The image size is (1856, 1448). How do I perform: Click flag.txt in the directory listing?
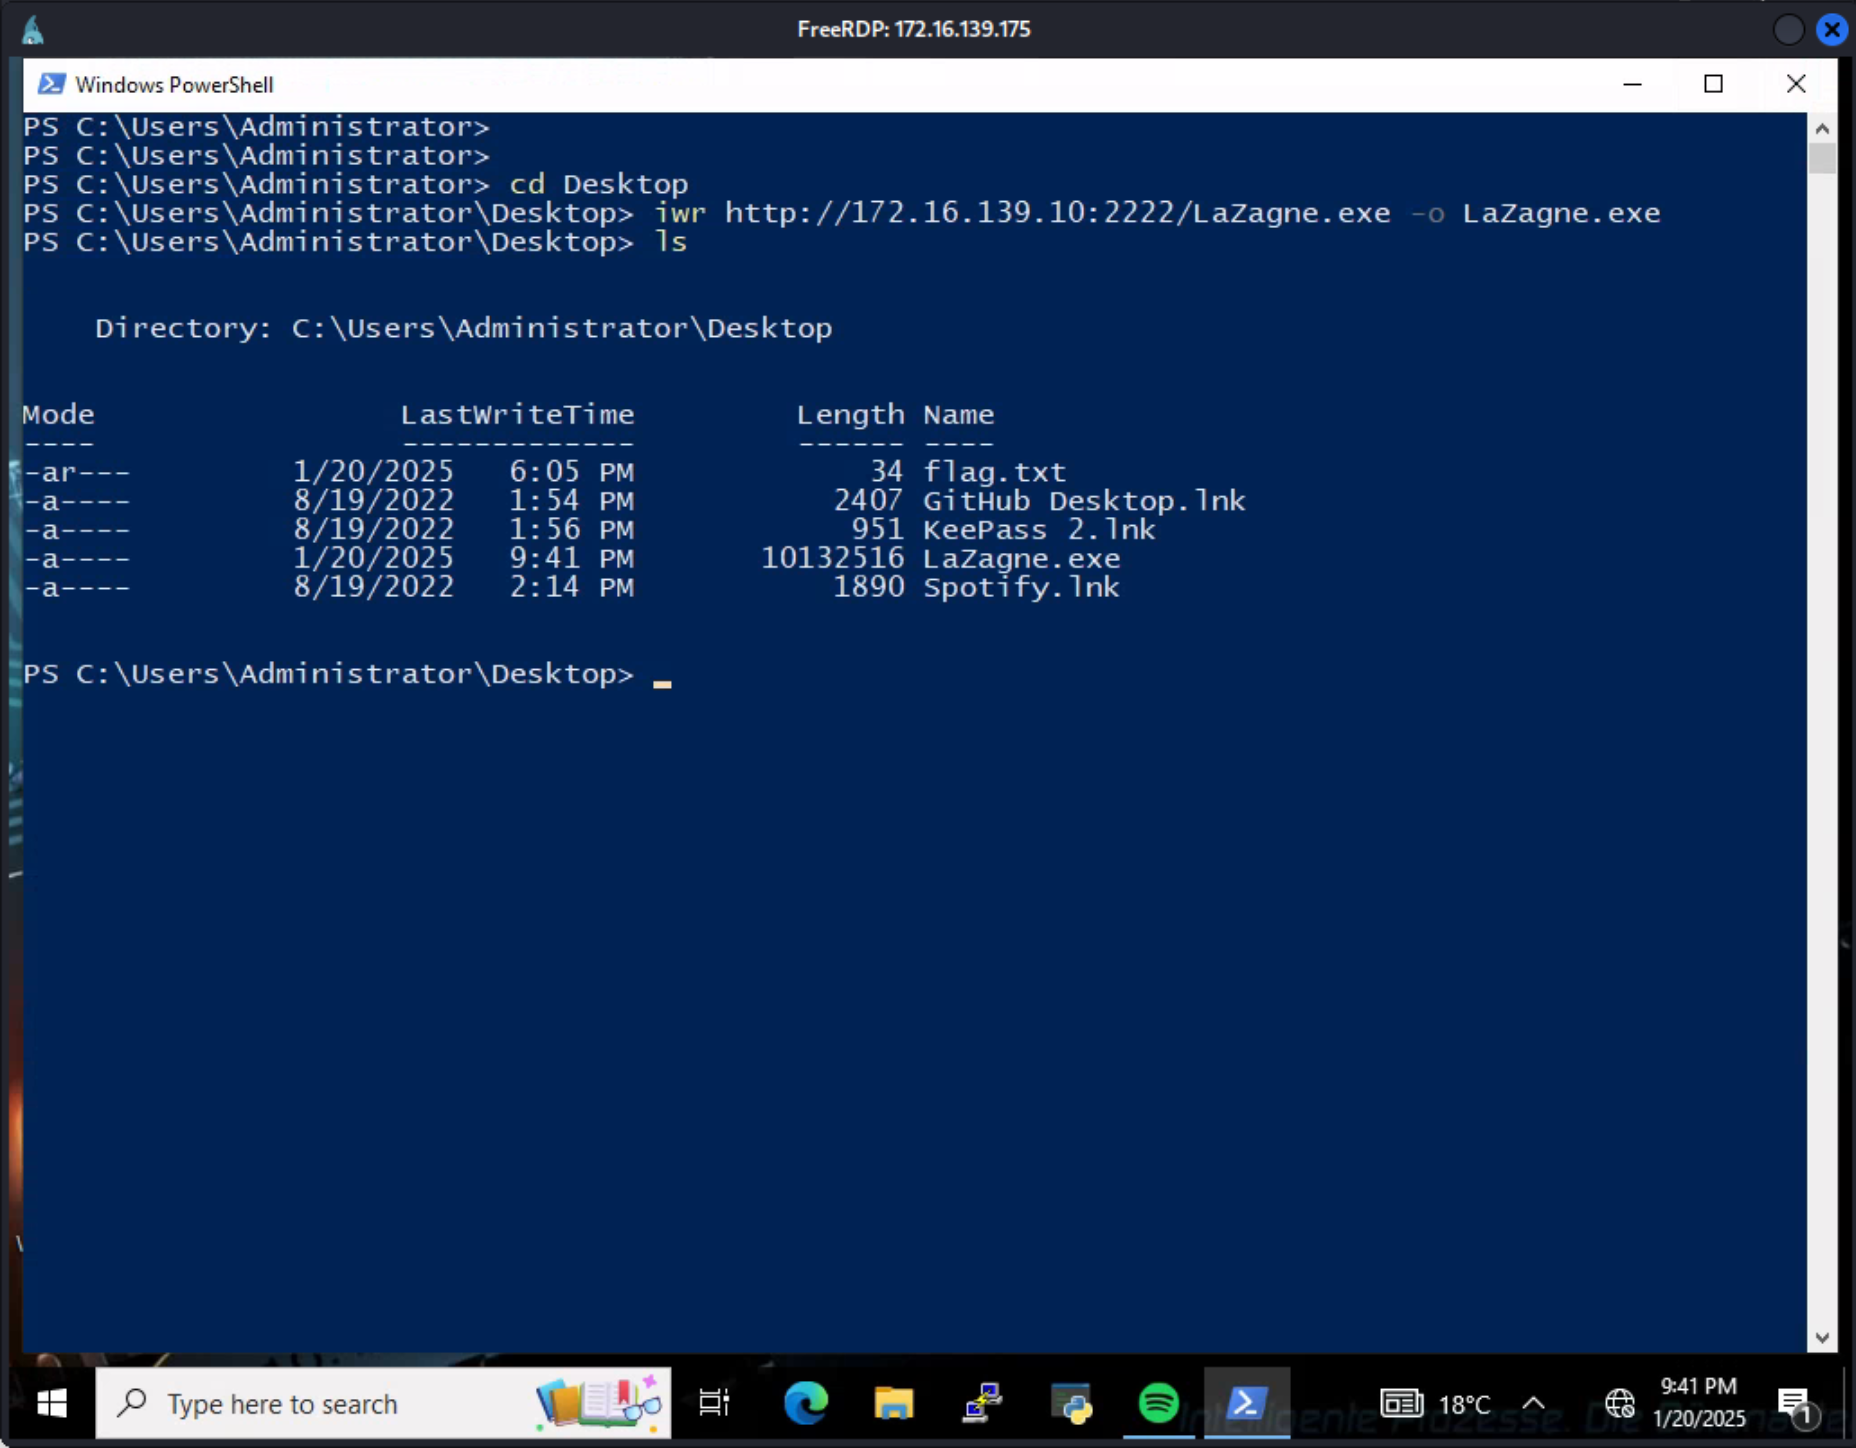click(994, 472)
